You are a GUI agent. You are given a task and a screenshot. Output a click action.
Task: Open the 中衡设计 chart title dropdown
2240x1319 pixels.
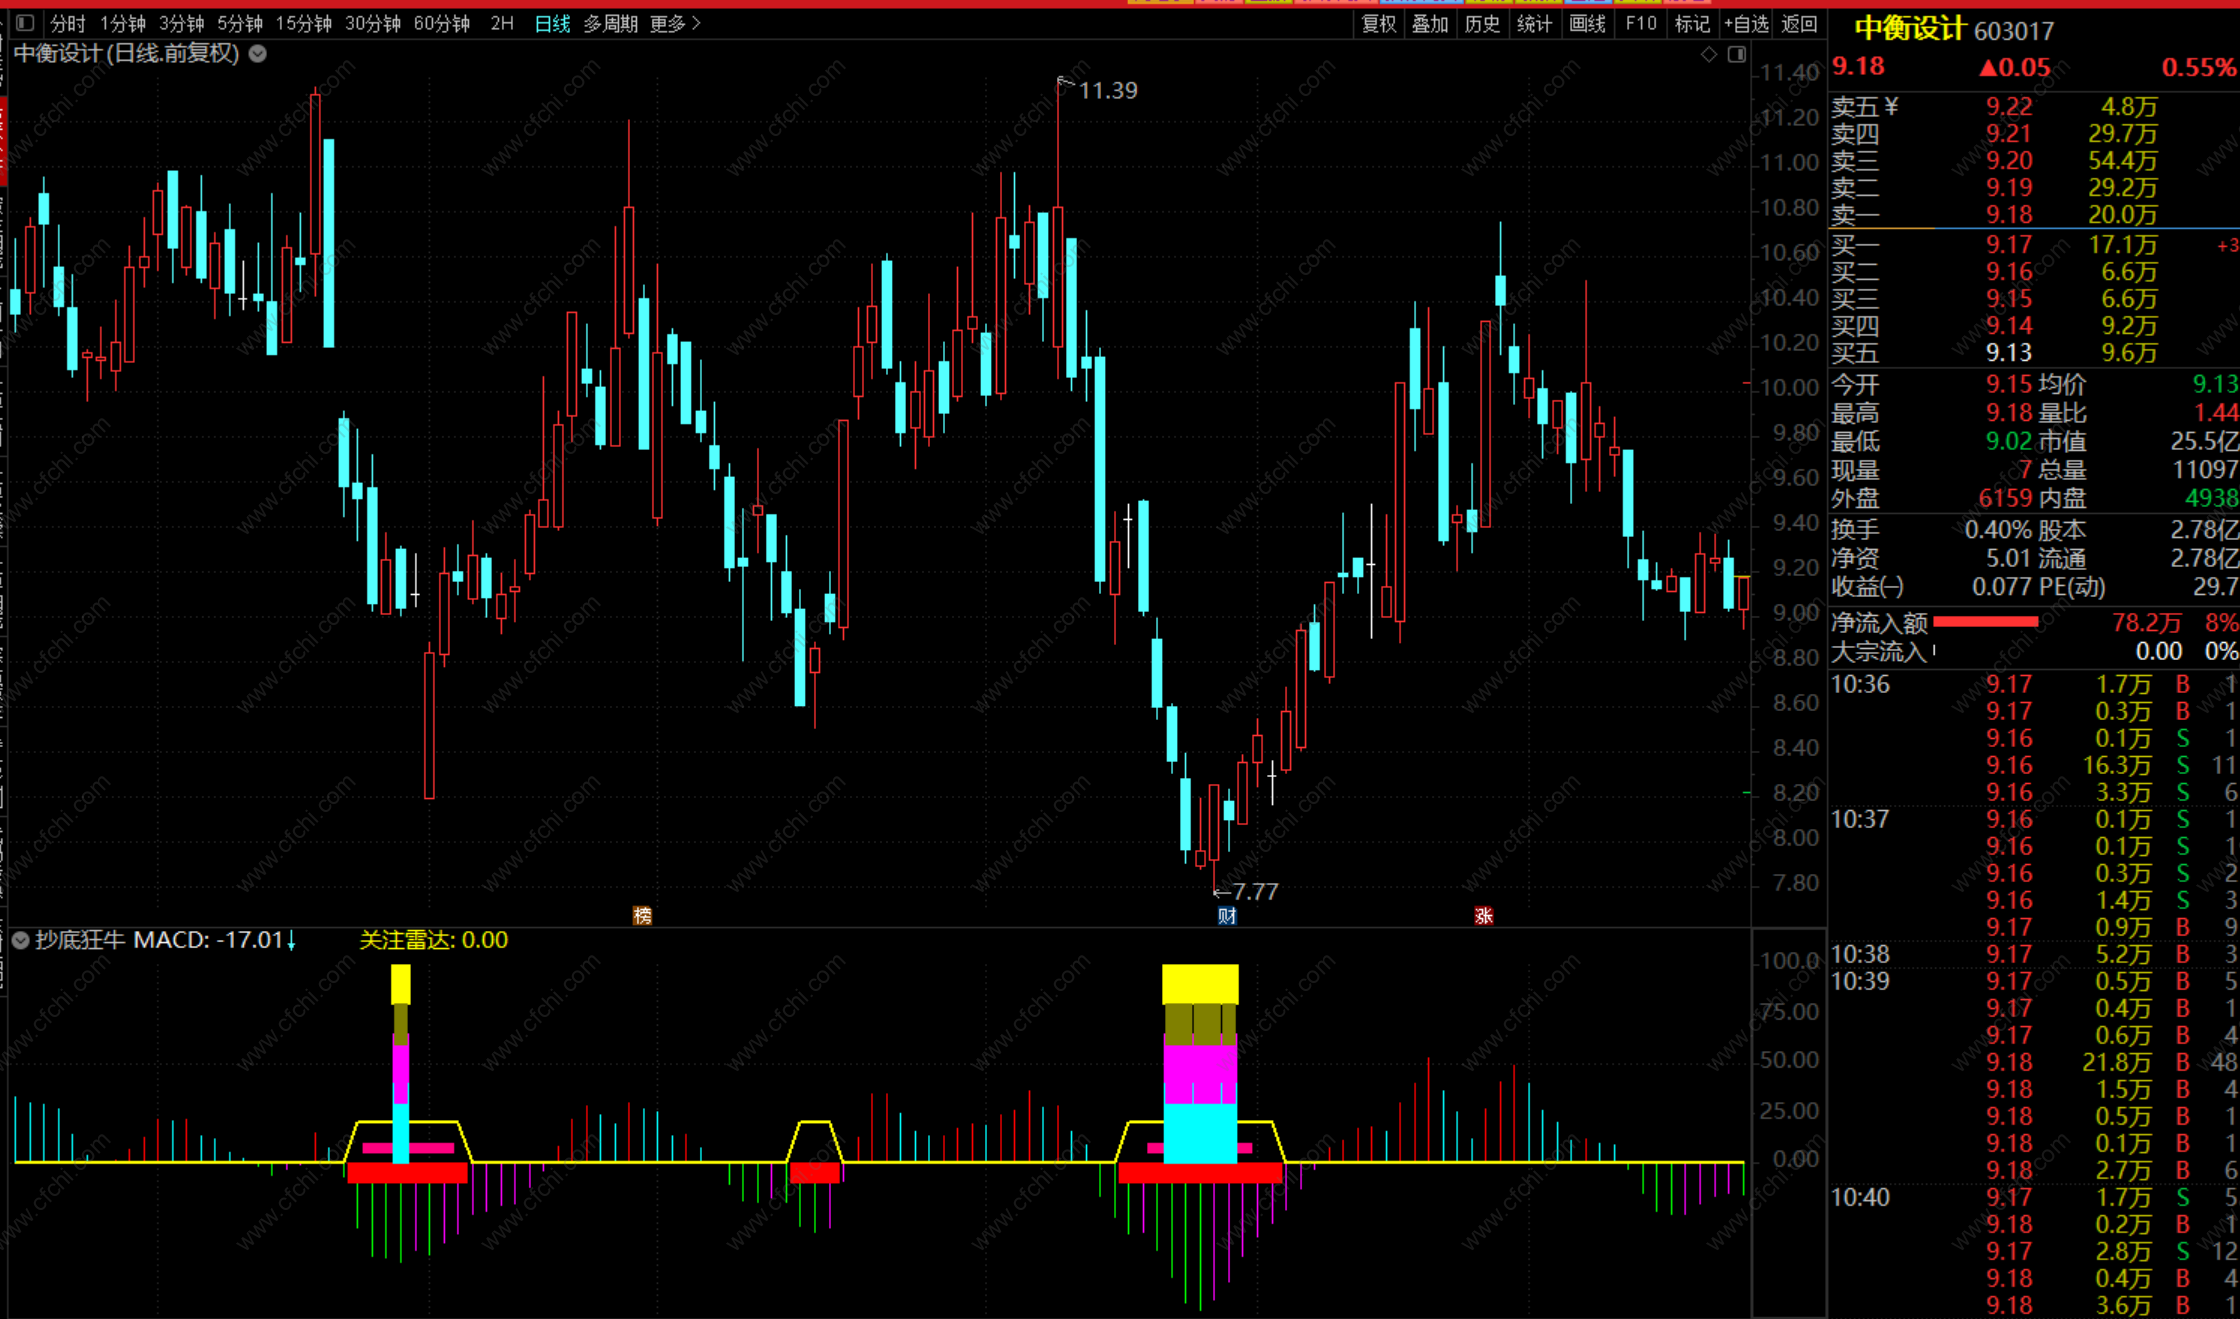258,54
